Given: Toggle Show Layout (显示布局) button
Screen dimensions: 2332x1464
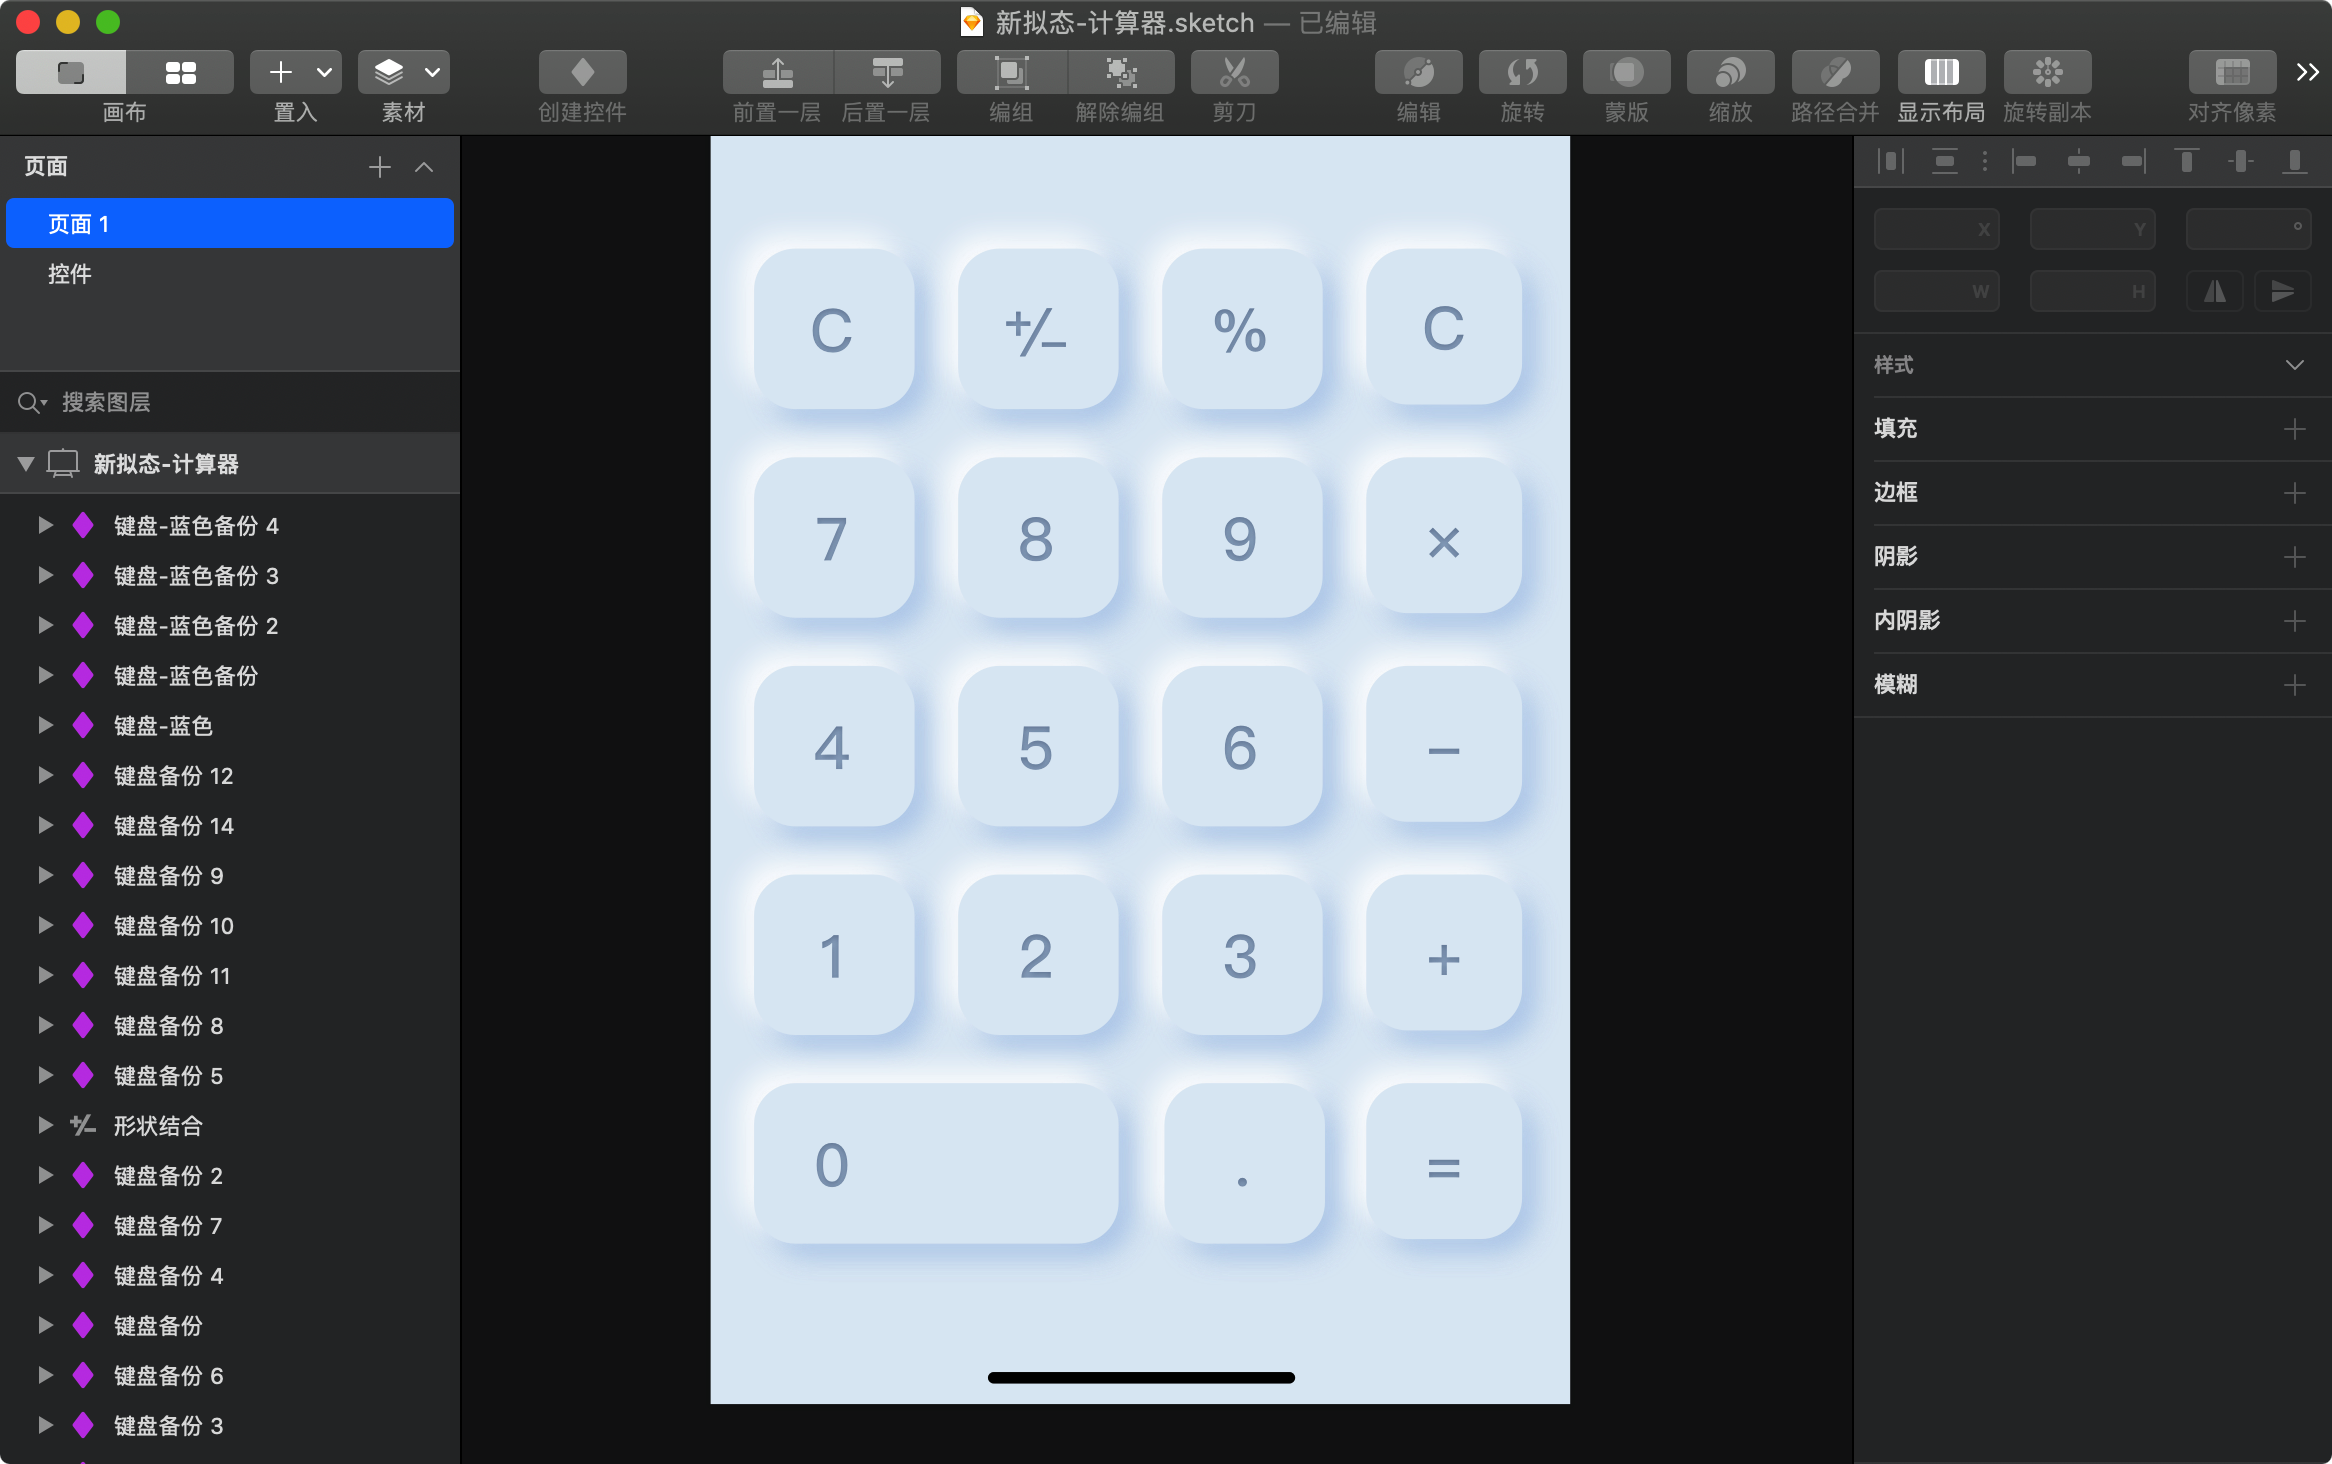Looking at the screenshot, I should coord(1941,73).
